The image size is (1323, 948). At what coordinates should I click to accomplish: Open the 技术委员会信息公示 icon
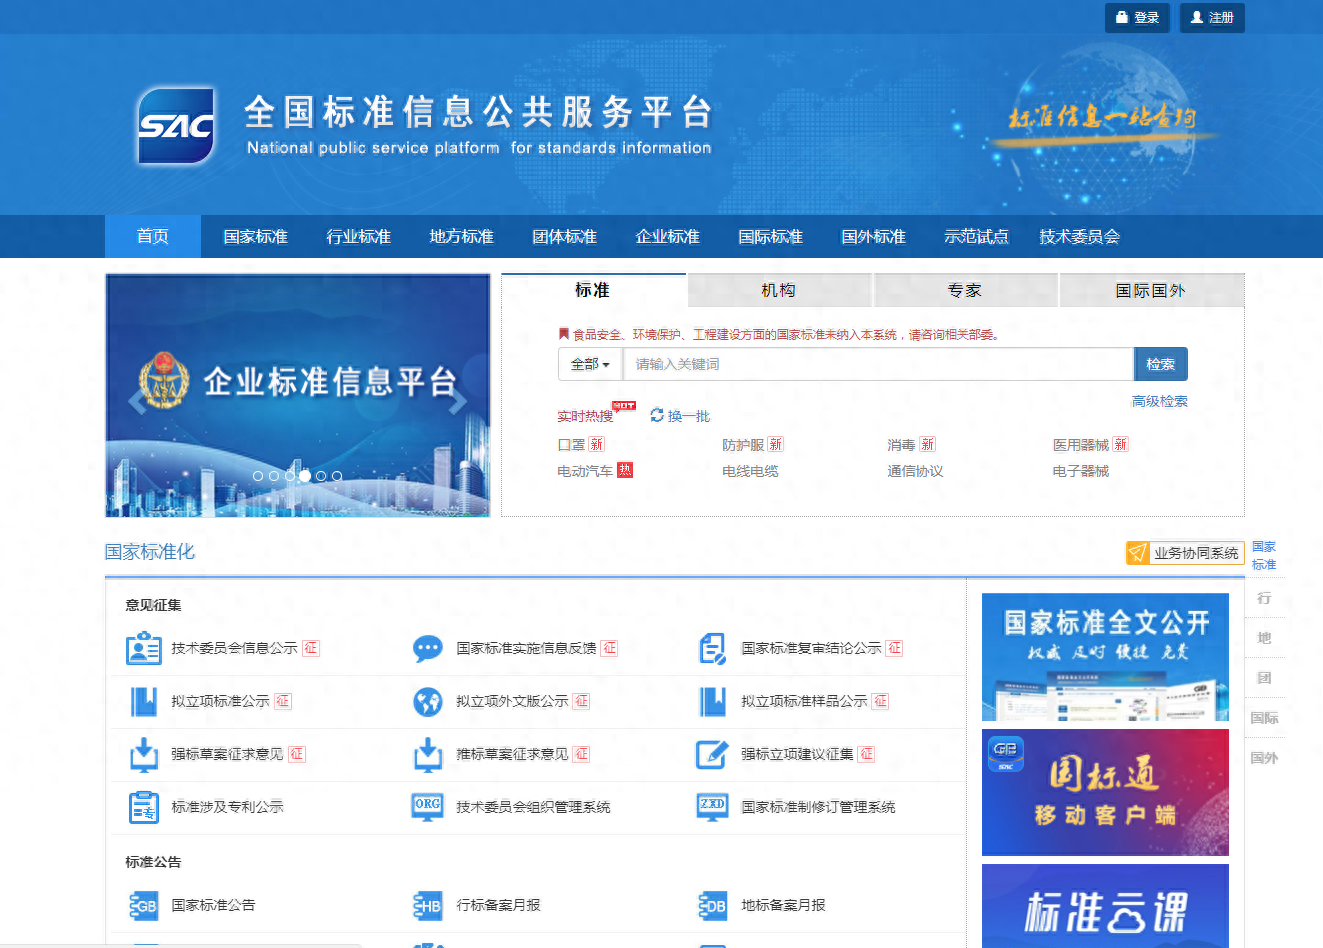pos(145,648)
